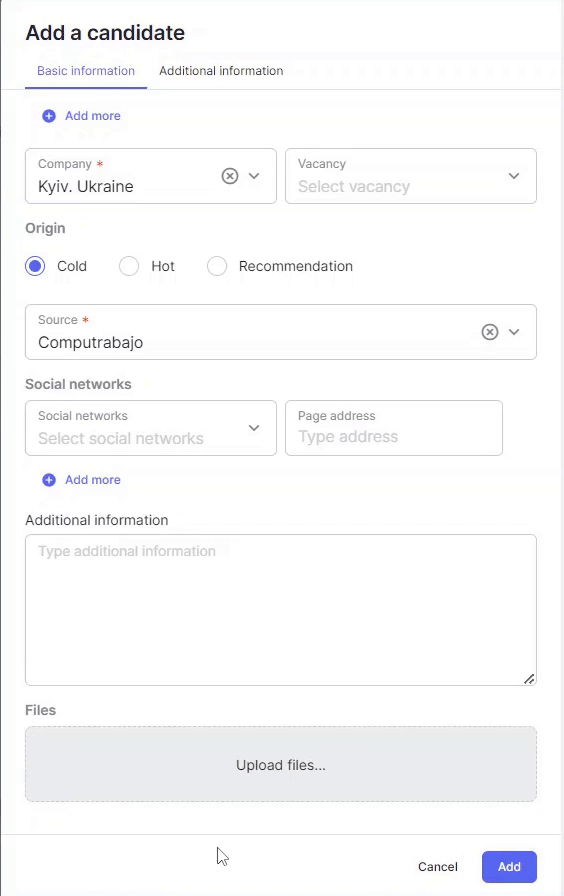
Task: Select the Basic information tab
Action: click(86, 71)
